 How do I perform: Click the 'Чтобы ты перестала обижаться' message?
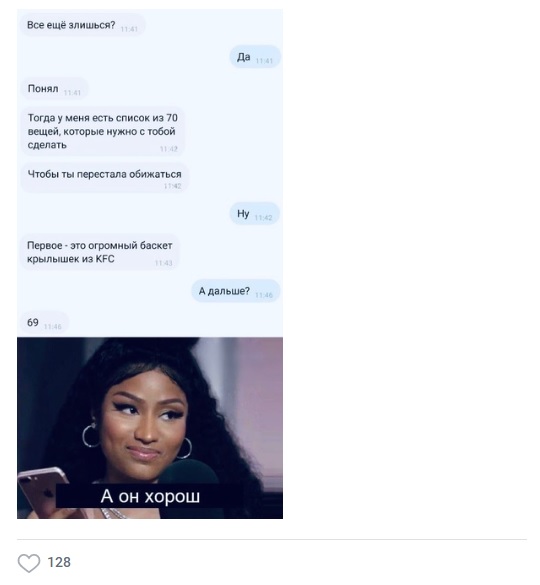pyautogui.click(x=104, y=178)
